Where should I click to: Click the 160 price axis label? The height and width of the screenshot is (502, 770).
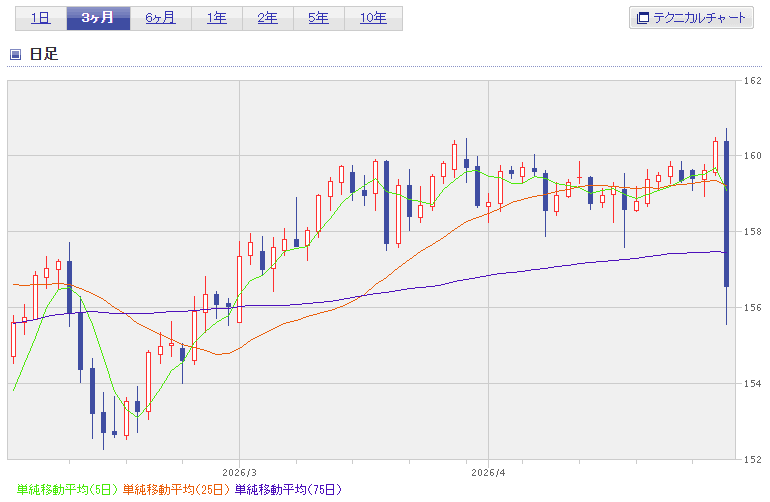coord(752,156)
